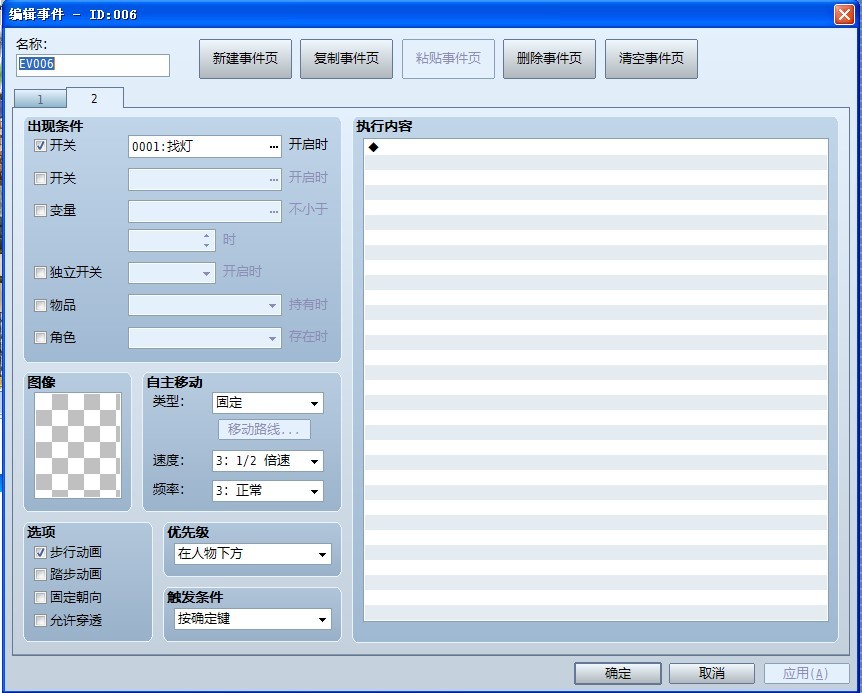Check the 允许穿透 option
Image resolution: width=862 pixels, height=693 pixels.
point(40,620)
